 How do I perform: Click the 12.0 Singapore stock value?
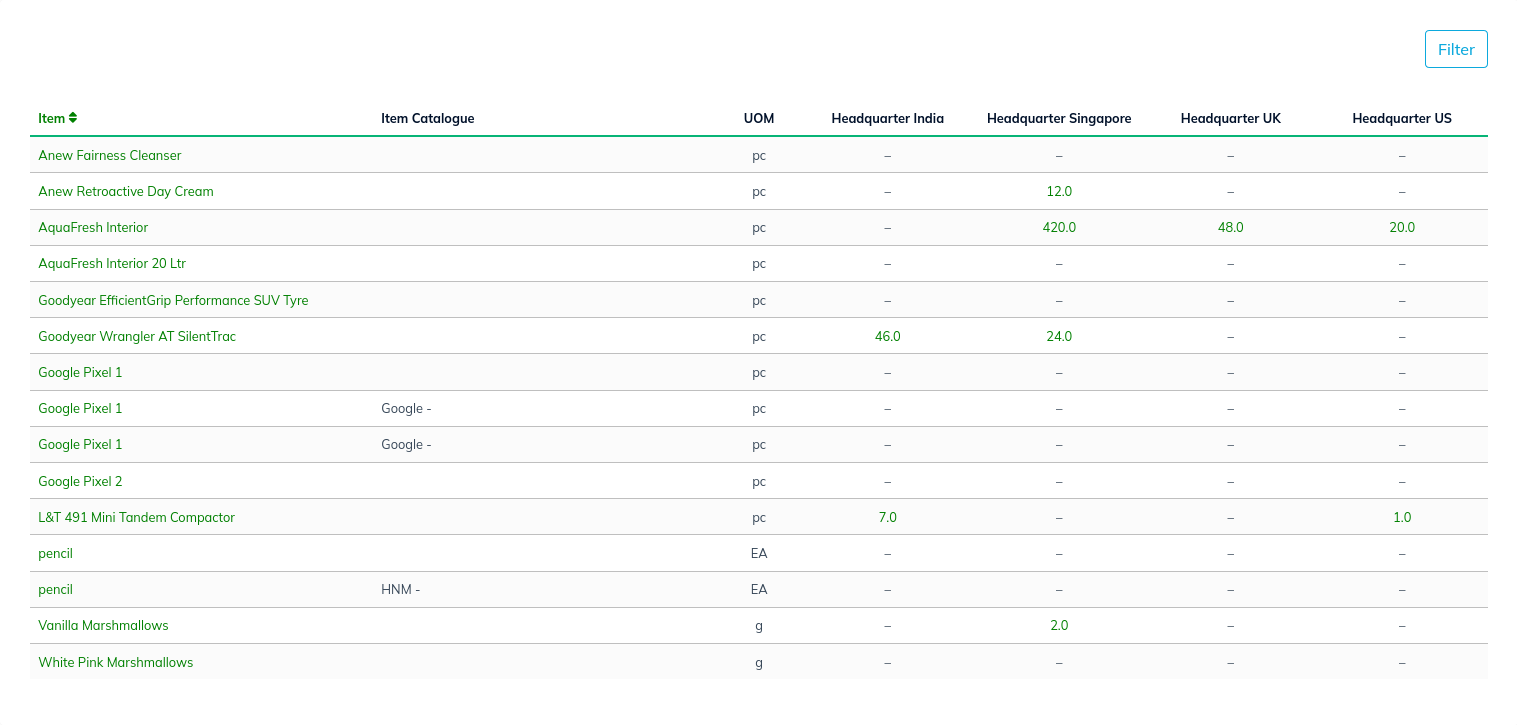[1059, 191]
